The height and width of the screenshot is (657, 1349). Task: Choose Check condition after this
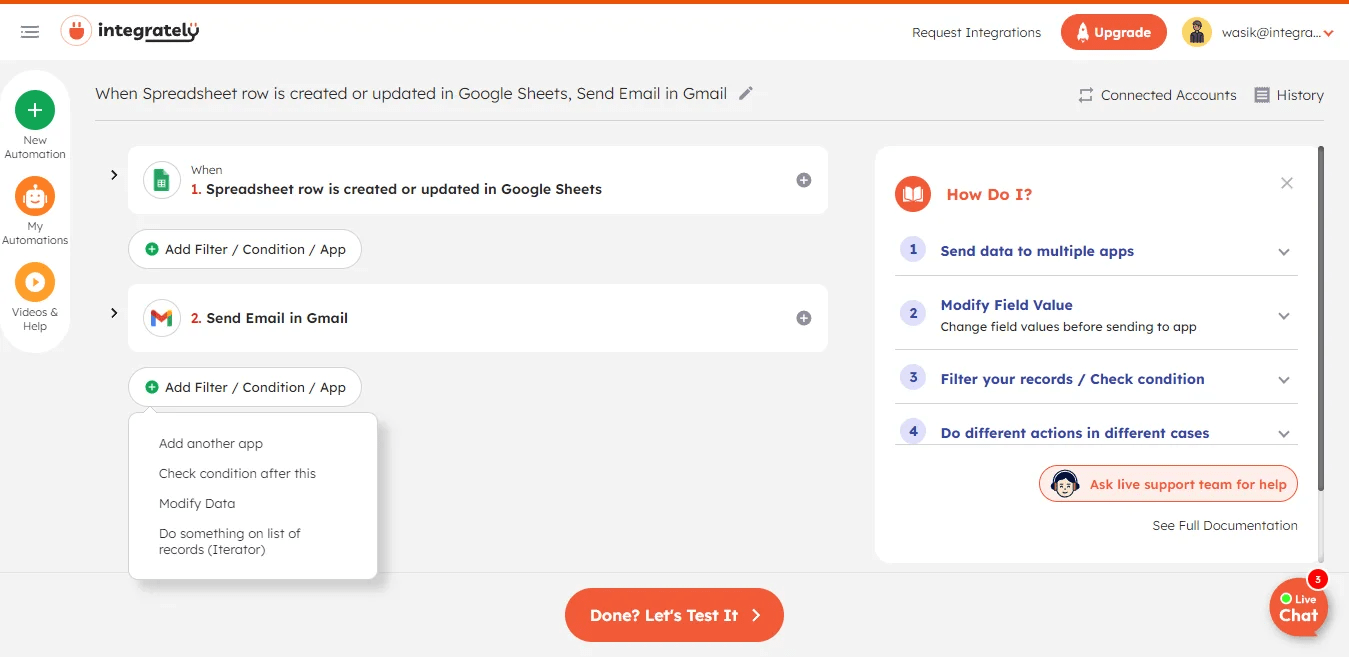click(x=237, y=473)
